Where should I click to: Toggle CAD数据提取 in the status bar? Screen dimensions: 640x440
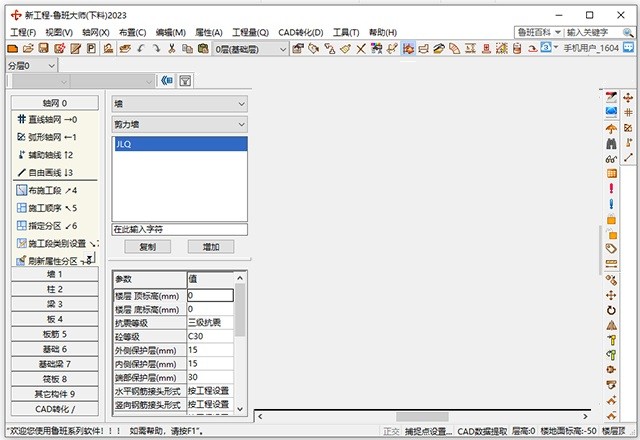(482, 431)
